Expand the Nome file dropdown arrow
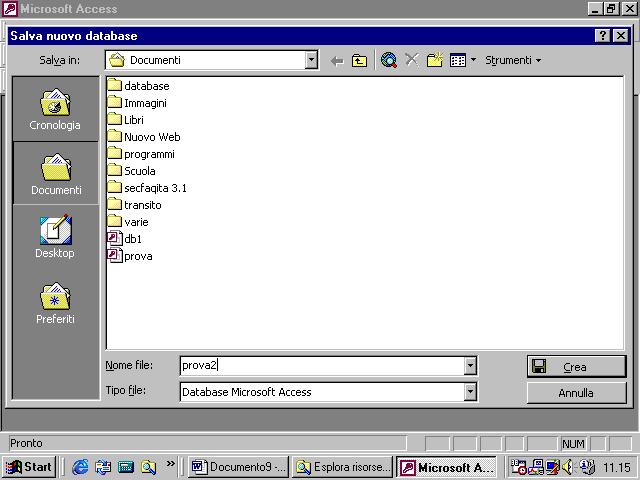The width and height of the screenshot is (640, 480). [470, 366]
